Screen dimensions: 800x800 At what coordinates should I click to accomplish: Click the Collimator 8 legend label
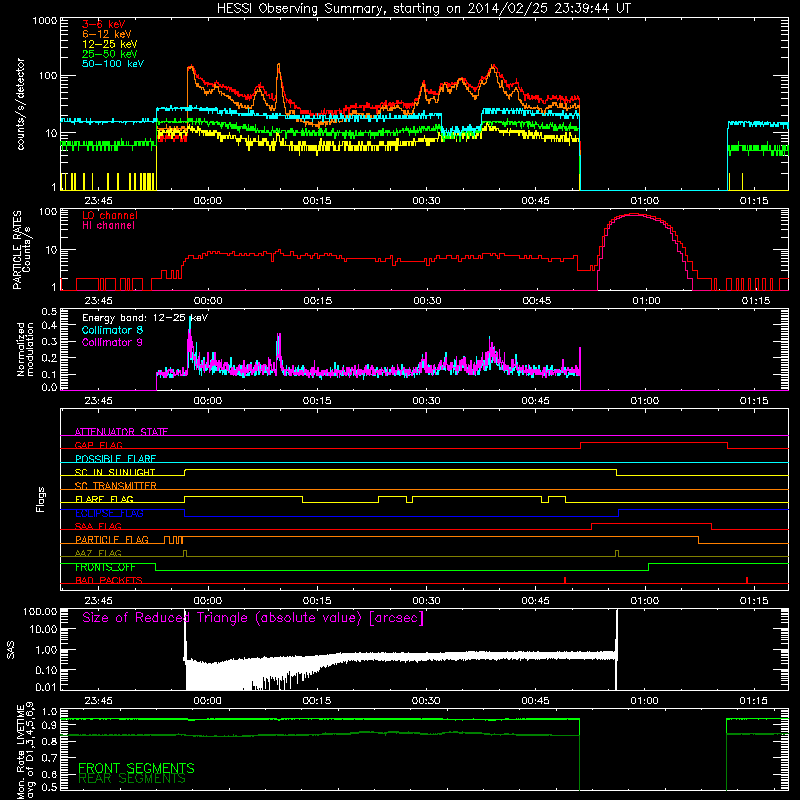[112, 330]
